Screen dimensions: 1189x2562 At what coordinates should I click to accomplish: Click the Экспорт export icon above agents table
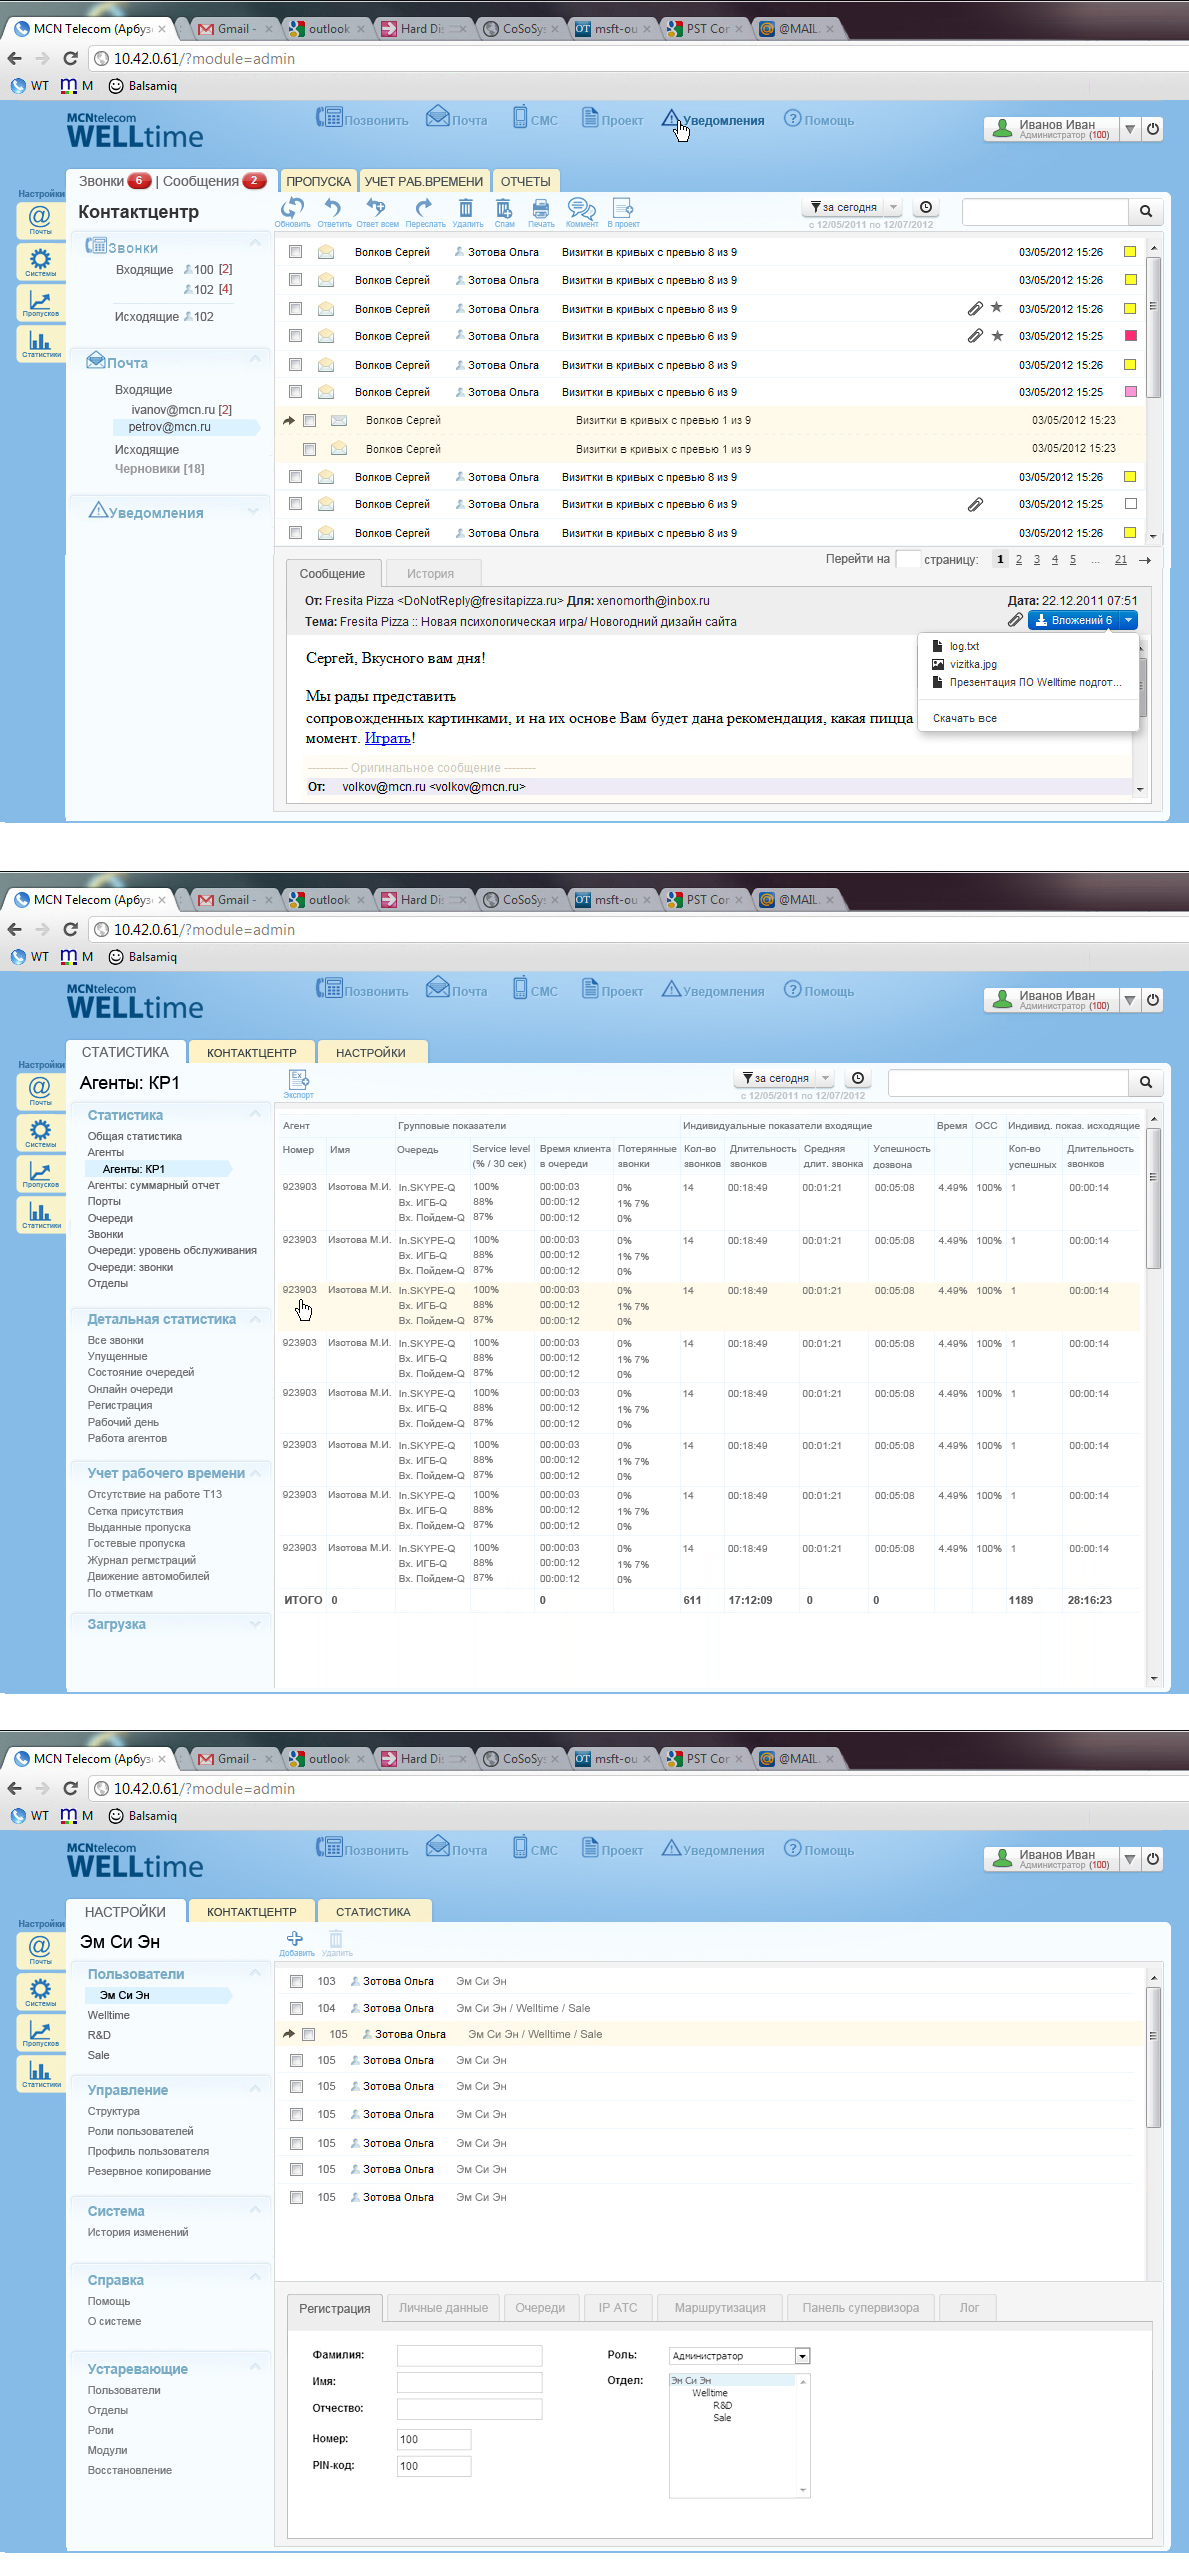coord(298,1080)
